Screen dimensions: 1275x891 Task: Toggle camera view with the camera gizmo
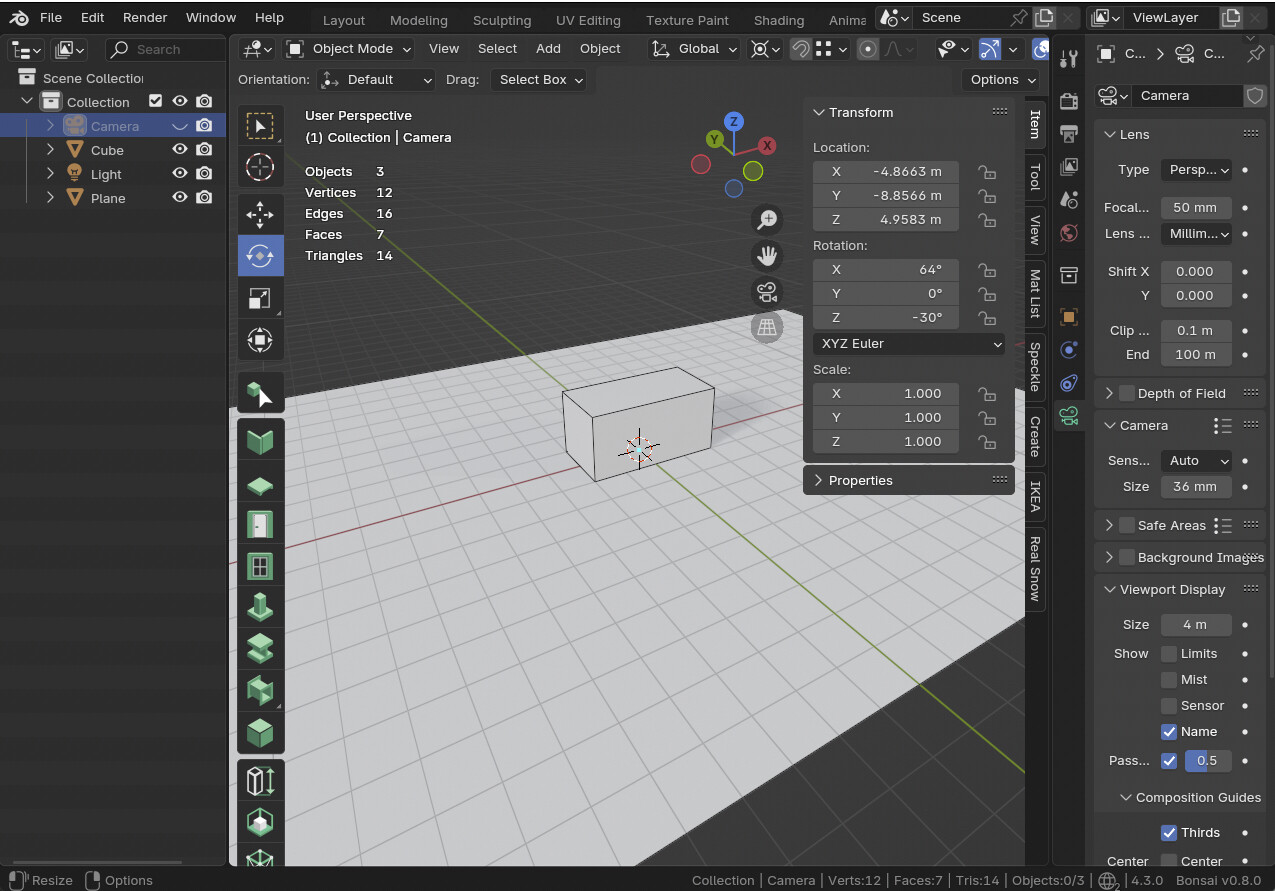click(767, 292)
